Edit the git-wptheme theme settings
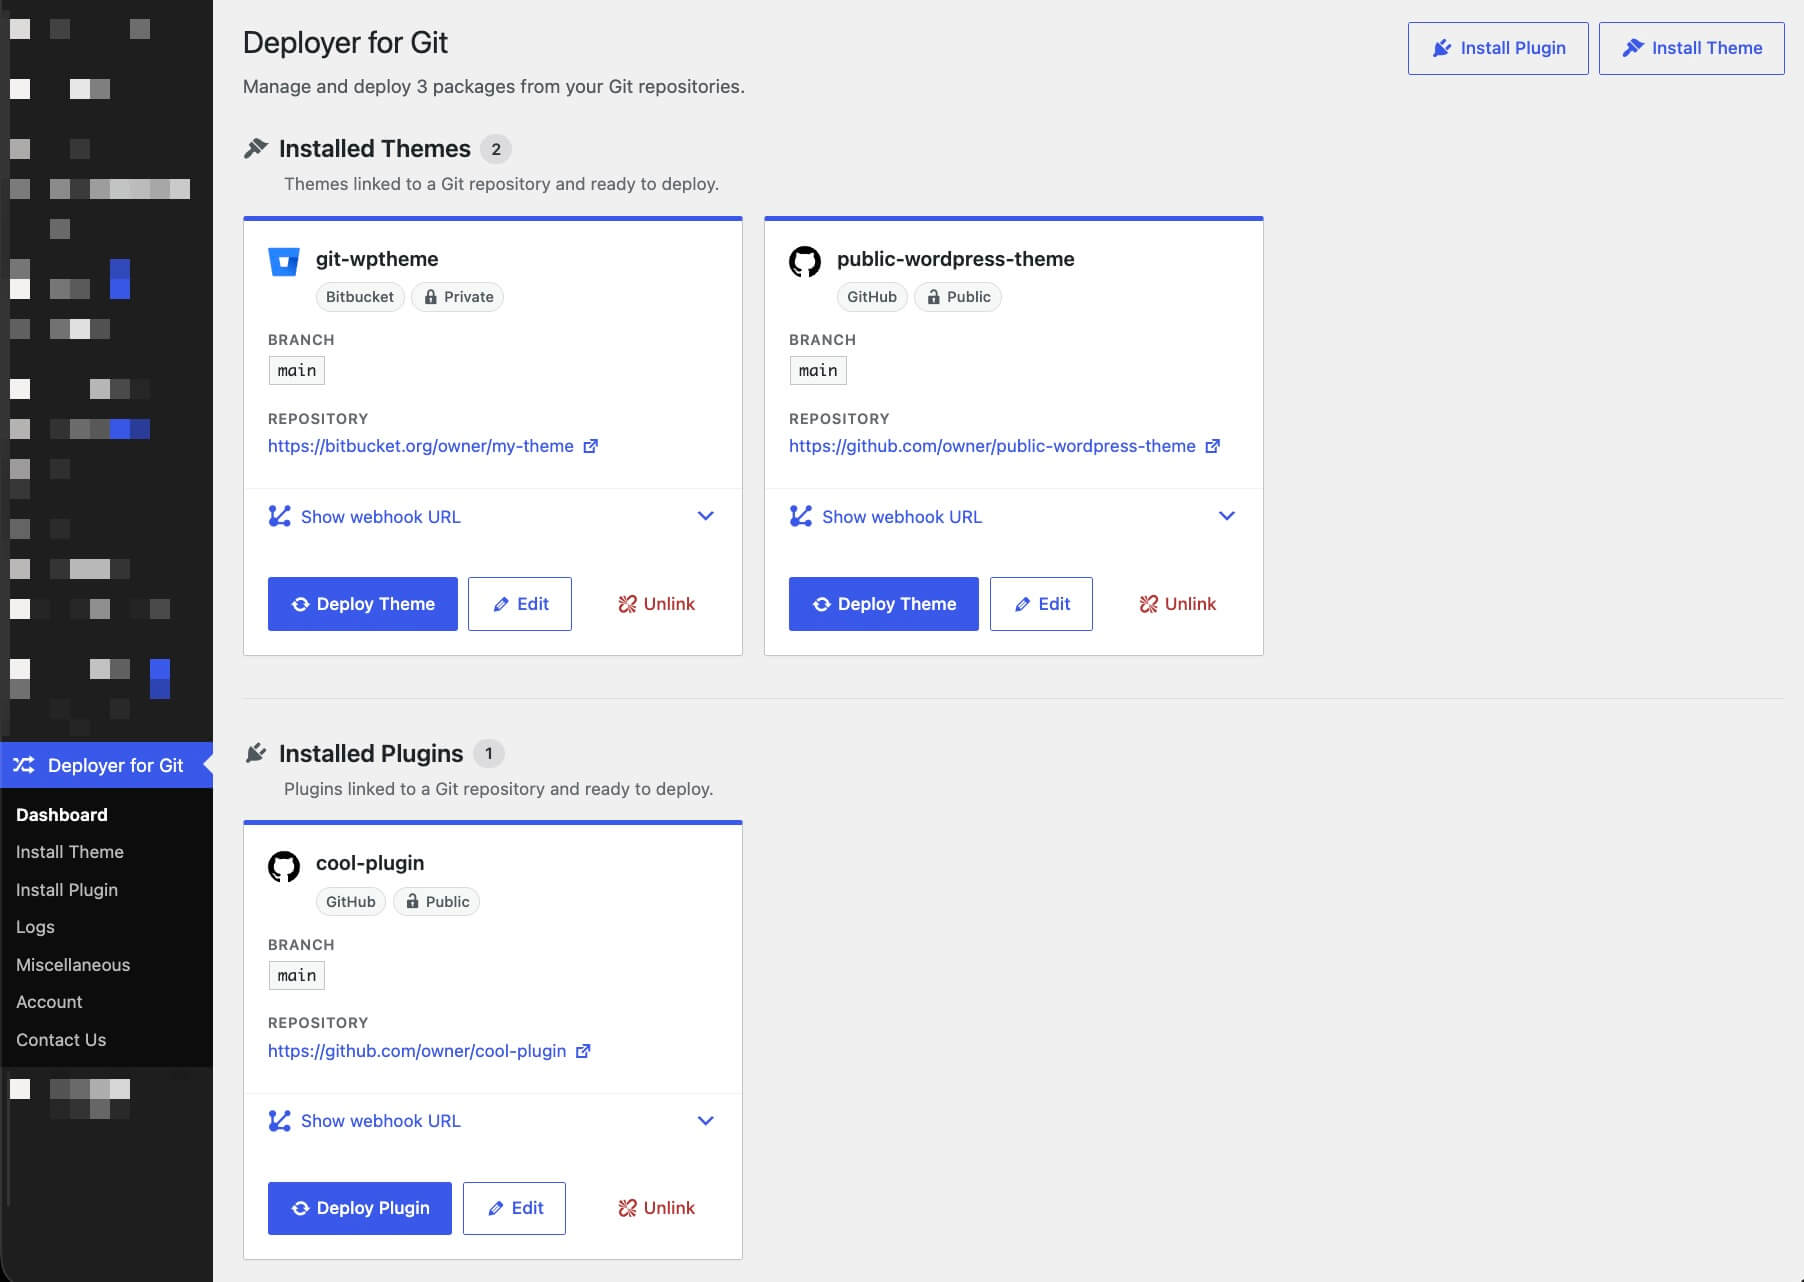 [520, 604]
